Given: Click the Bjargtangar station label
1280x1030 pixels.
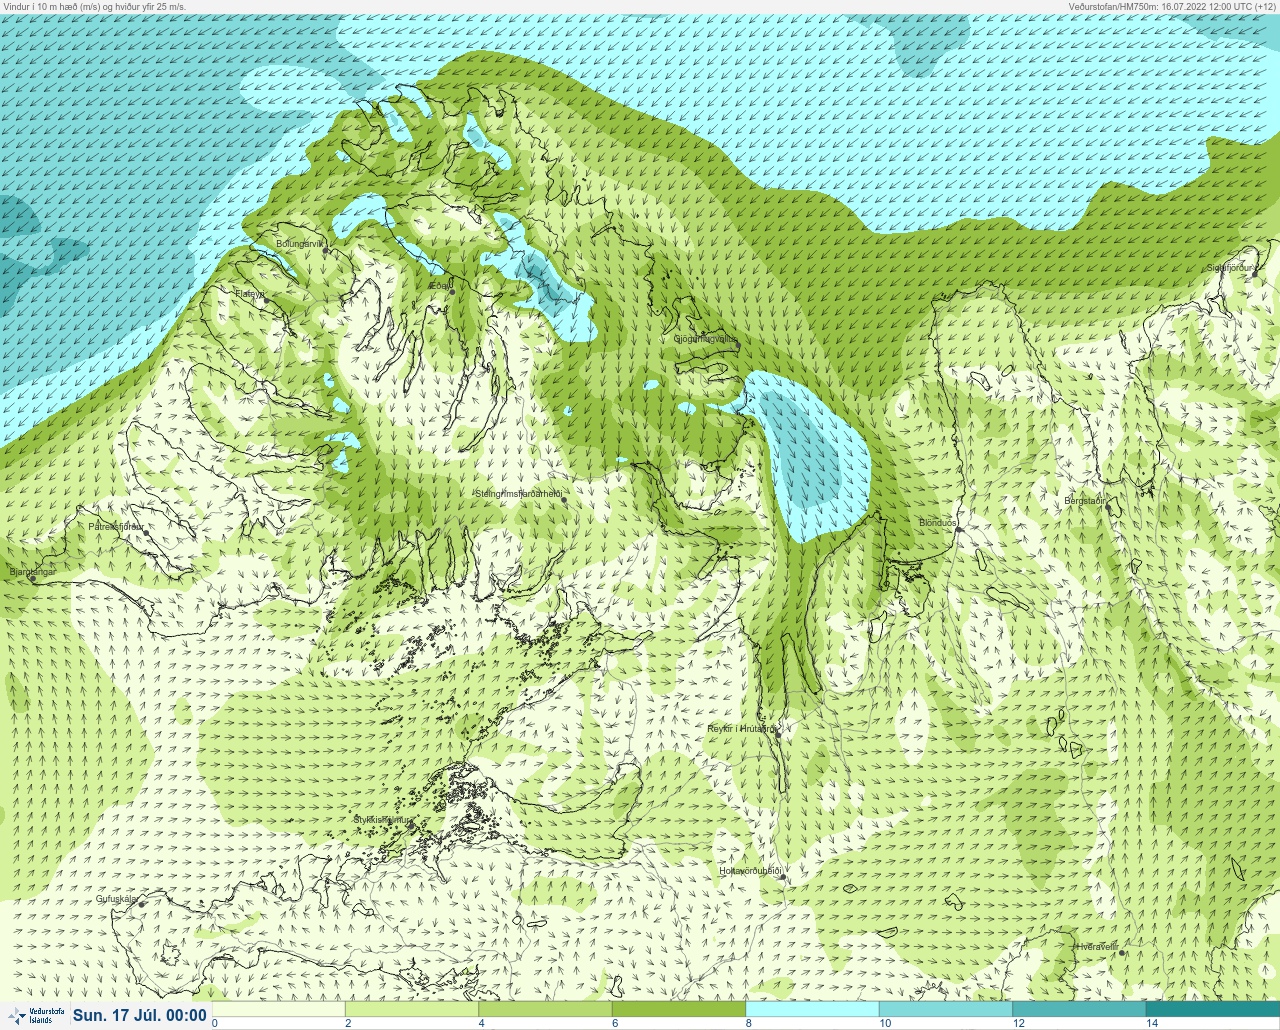Looking at the screenshot, I should [x=32, y=572].
